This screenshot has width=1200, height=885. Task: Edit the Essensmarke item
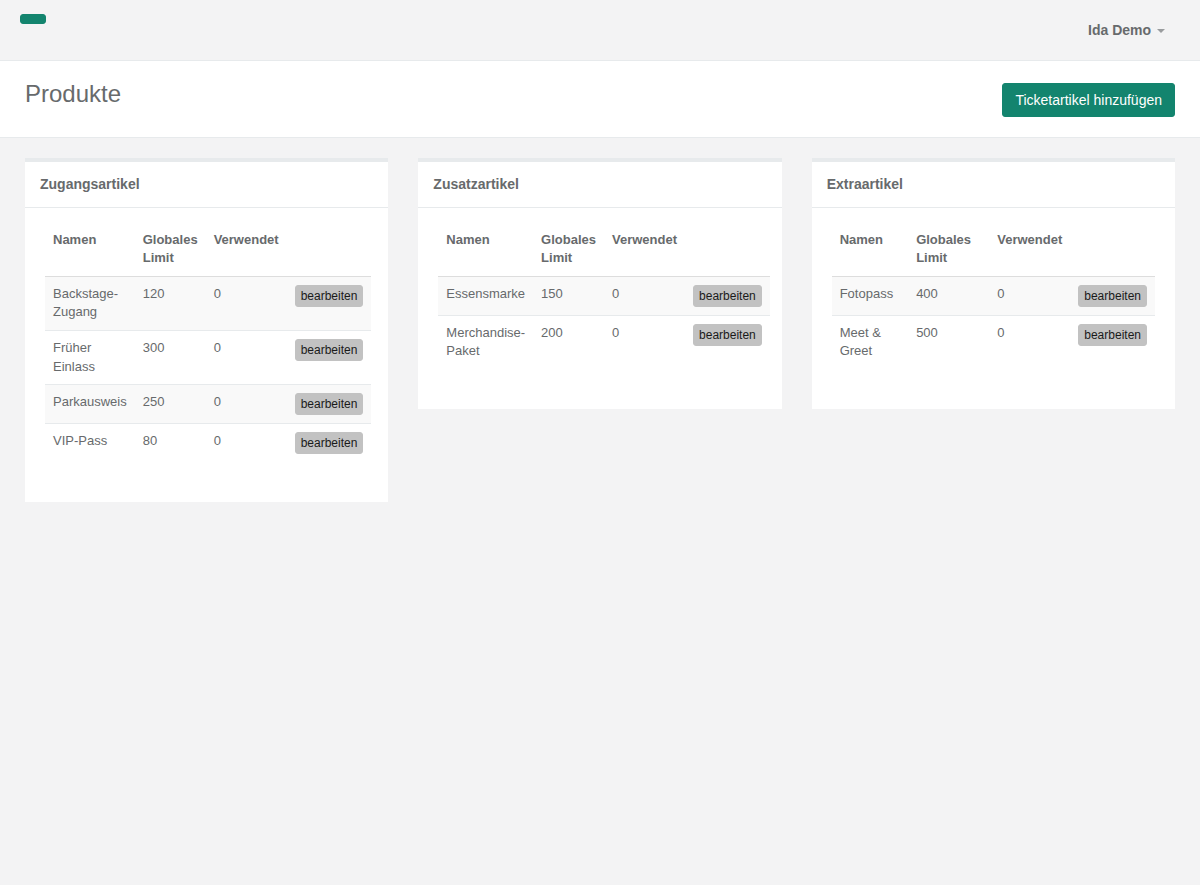(x=727, y=296)
